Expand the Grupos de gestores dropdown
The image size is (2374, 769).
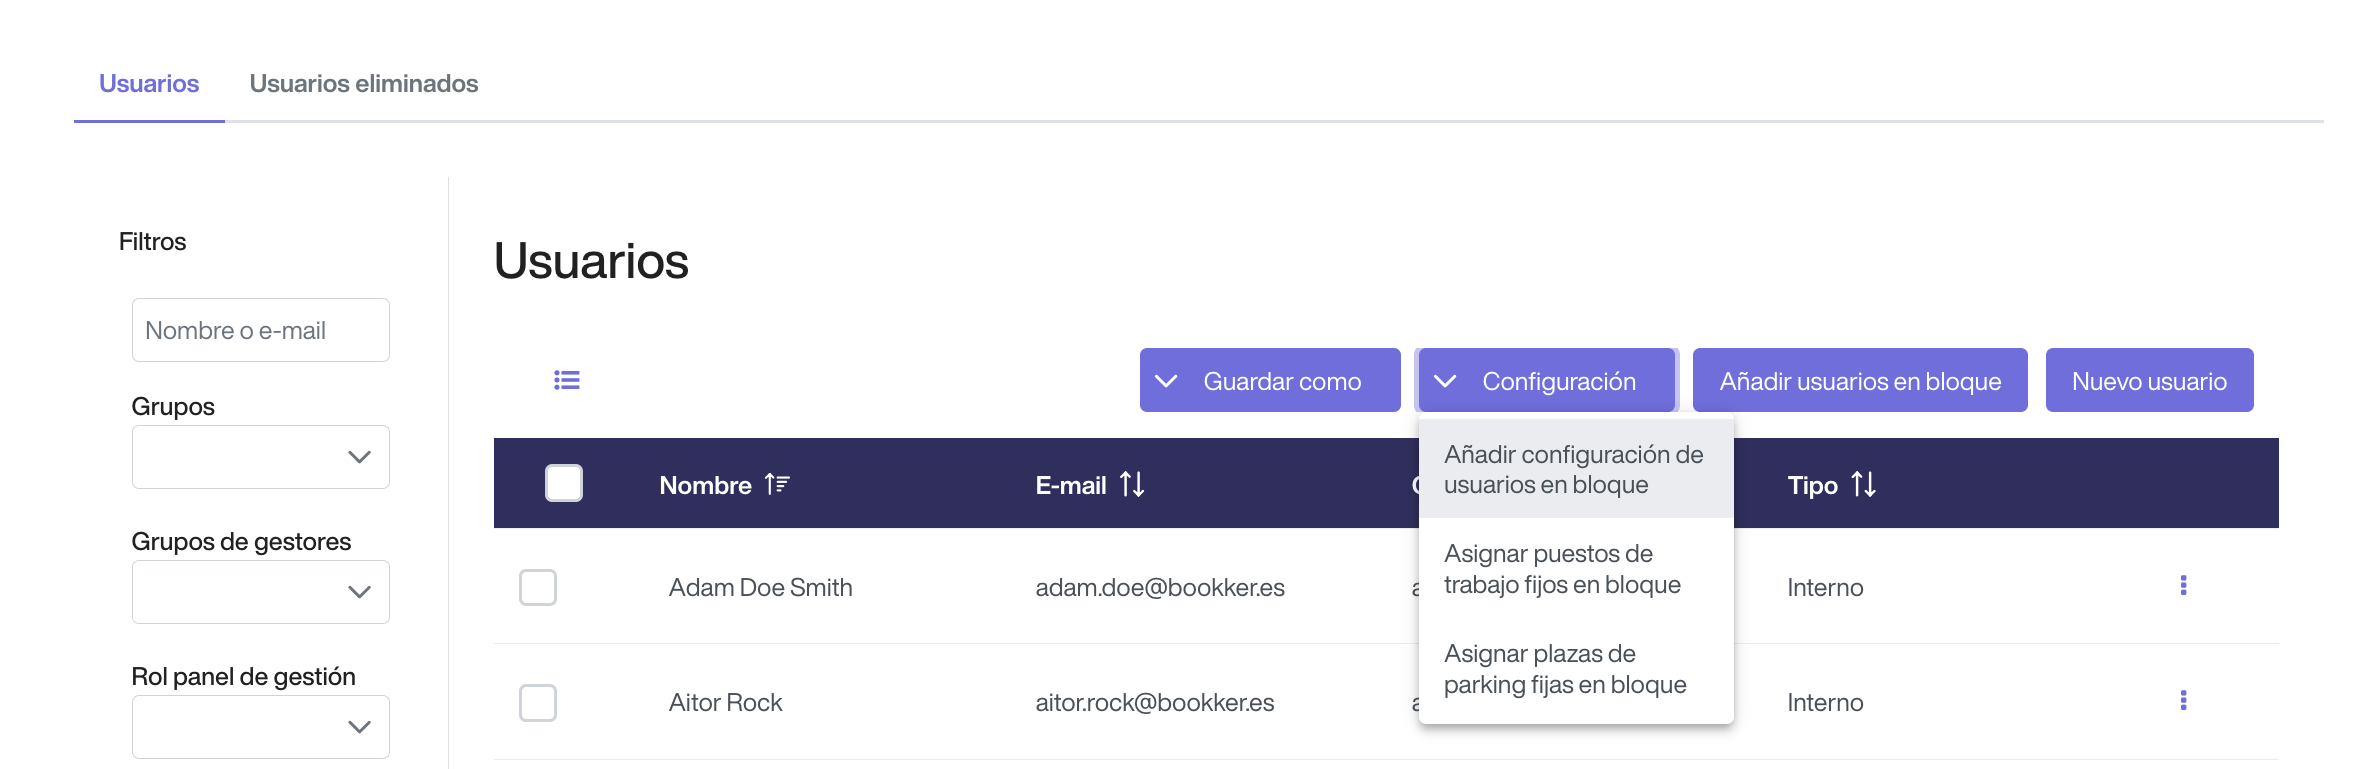tap(260, 592)
